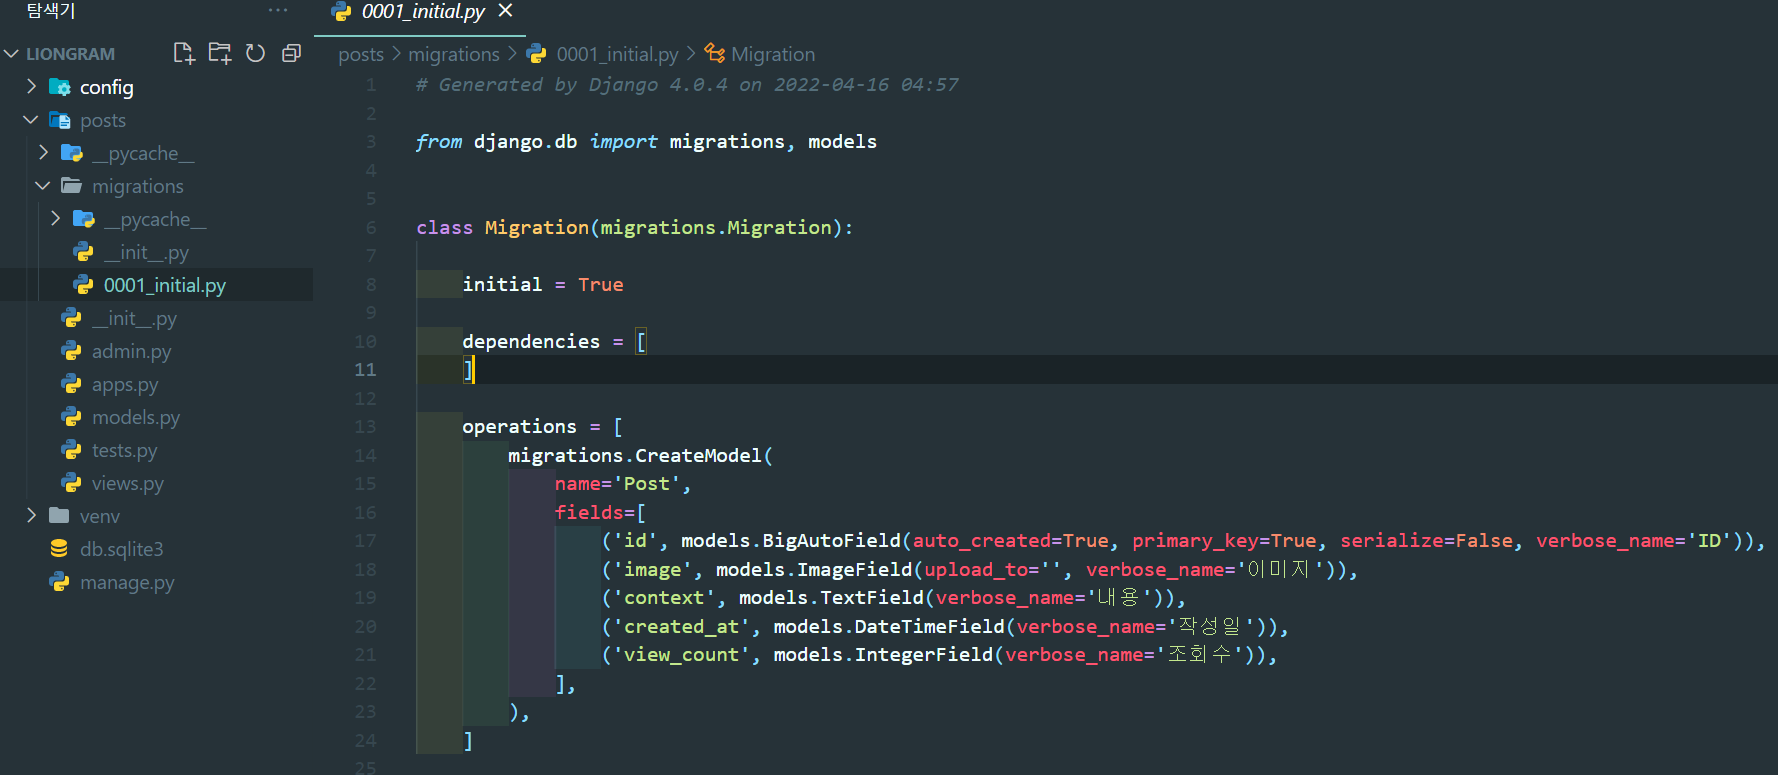Open views.py in the explorer

pyautogui.click(x=156, y=483)
